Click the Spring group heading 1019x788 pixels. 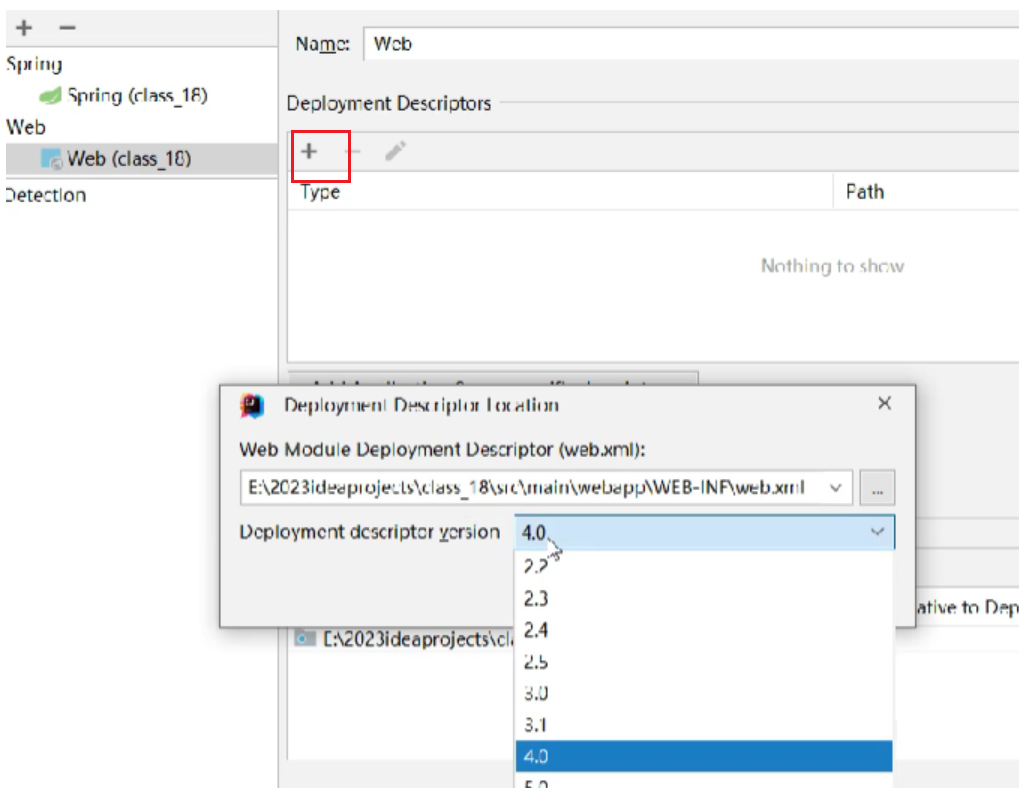[x=34, y=64]
